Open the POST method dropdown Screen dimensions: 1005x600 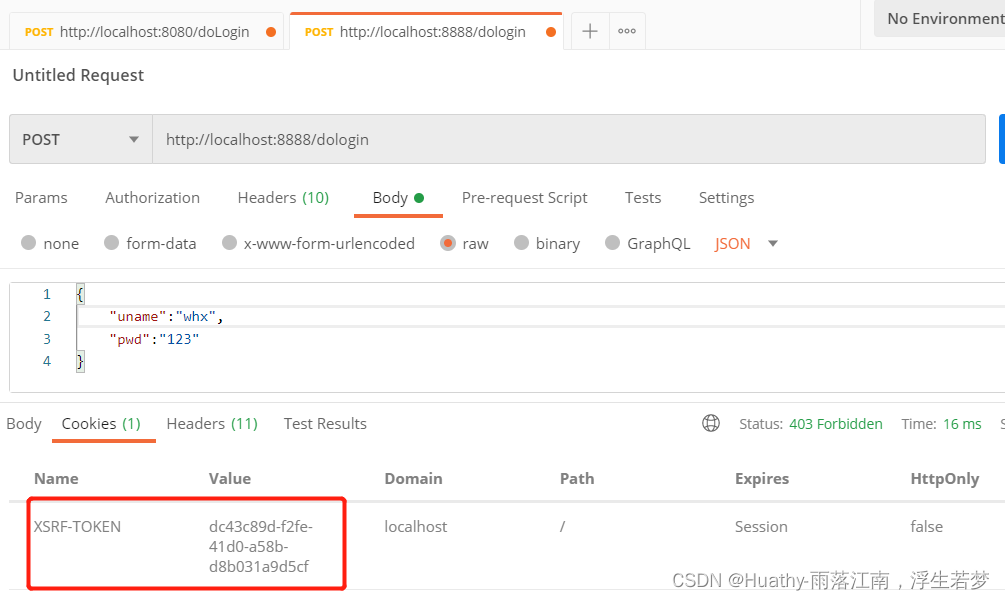tap(80, 139)
